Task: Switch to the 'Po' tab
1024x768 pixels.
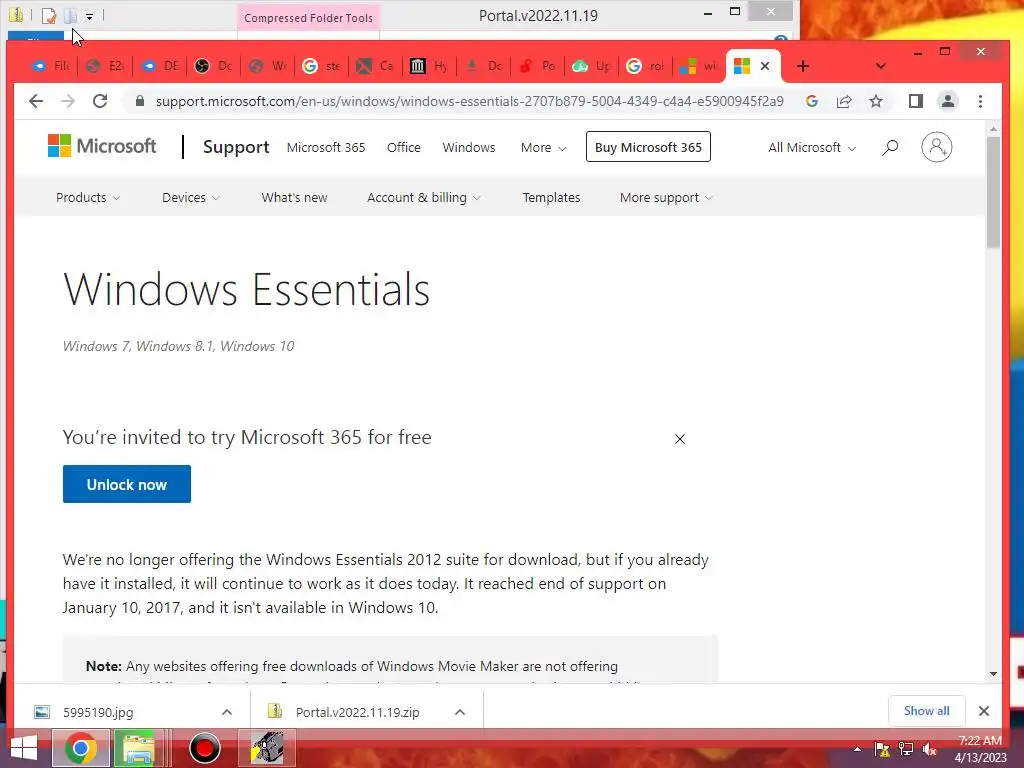Action: click(537, 66)
